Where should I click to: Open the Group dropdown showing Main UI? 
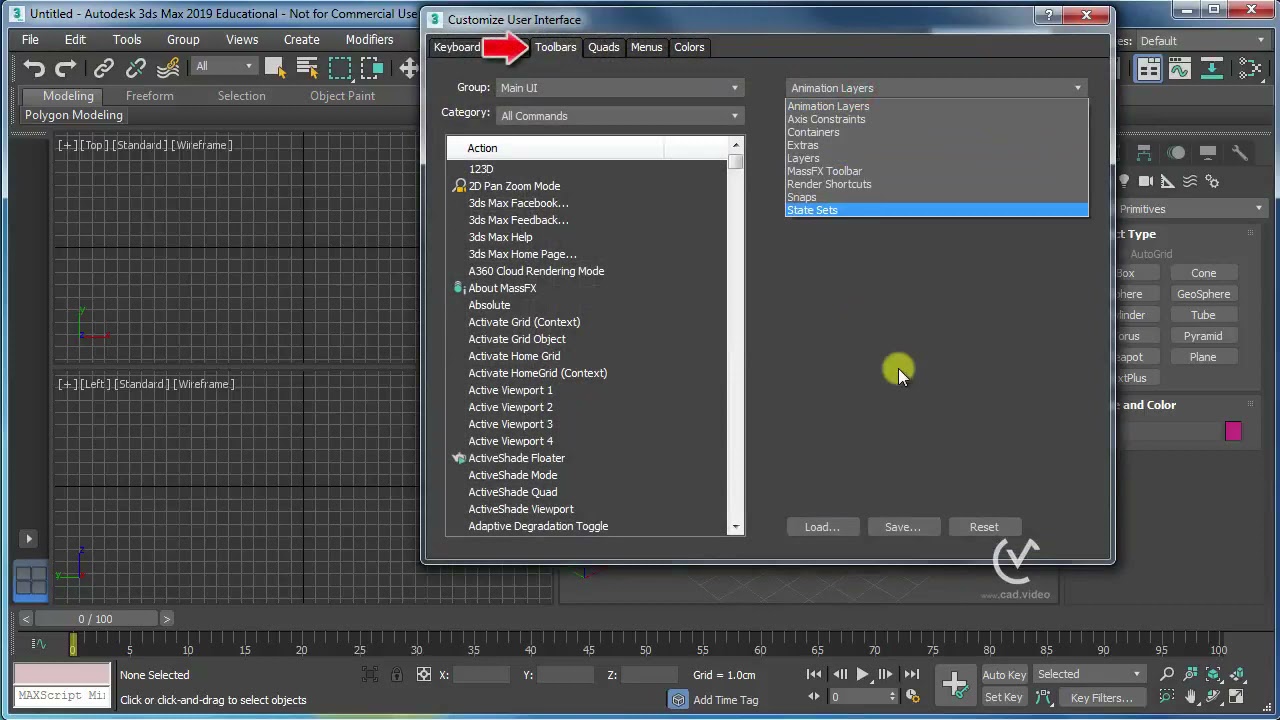(x=618, y=88)
